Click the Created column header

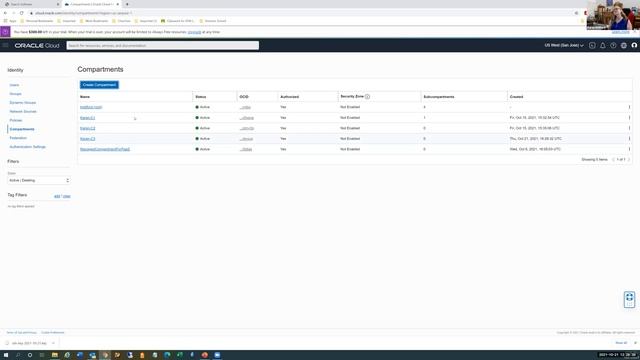(x=516, y=97)
